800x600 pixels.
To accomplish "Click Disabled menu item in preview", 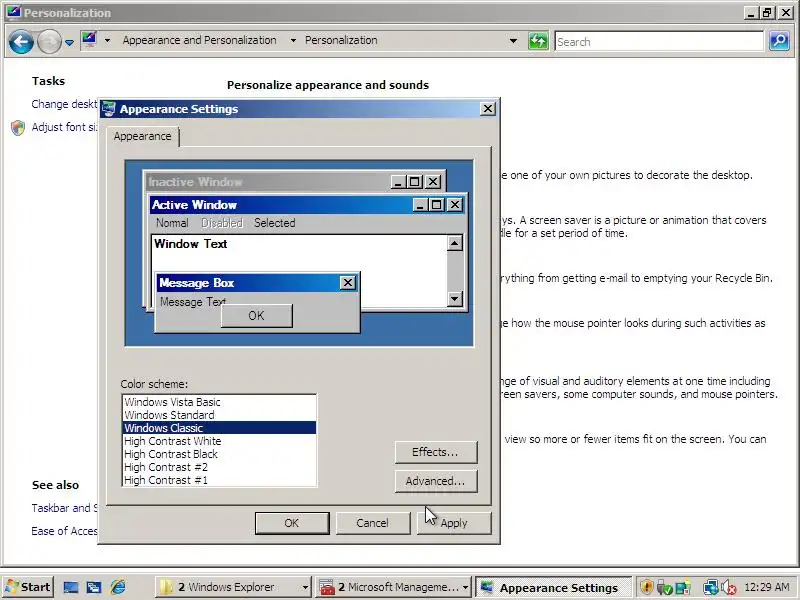I will pos(221,223).
